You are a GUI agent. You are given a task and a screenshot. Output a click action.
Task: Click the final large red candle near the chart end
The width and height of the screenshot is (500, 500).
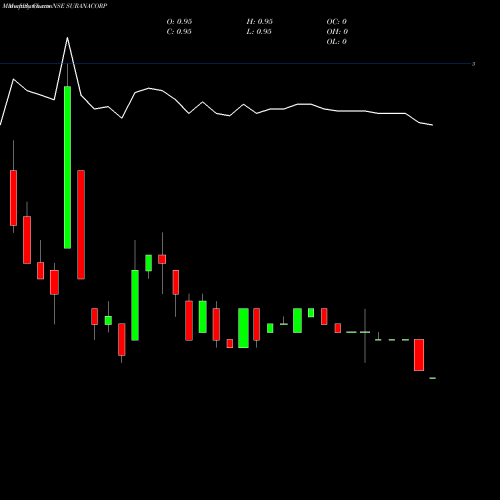419,355
